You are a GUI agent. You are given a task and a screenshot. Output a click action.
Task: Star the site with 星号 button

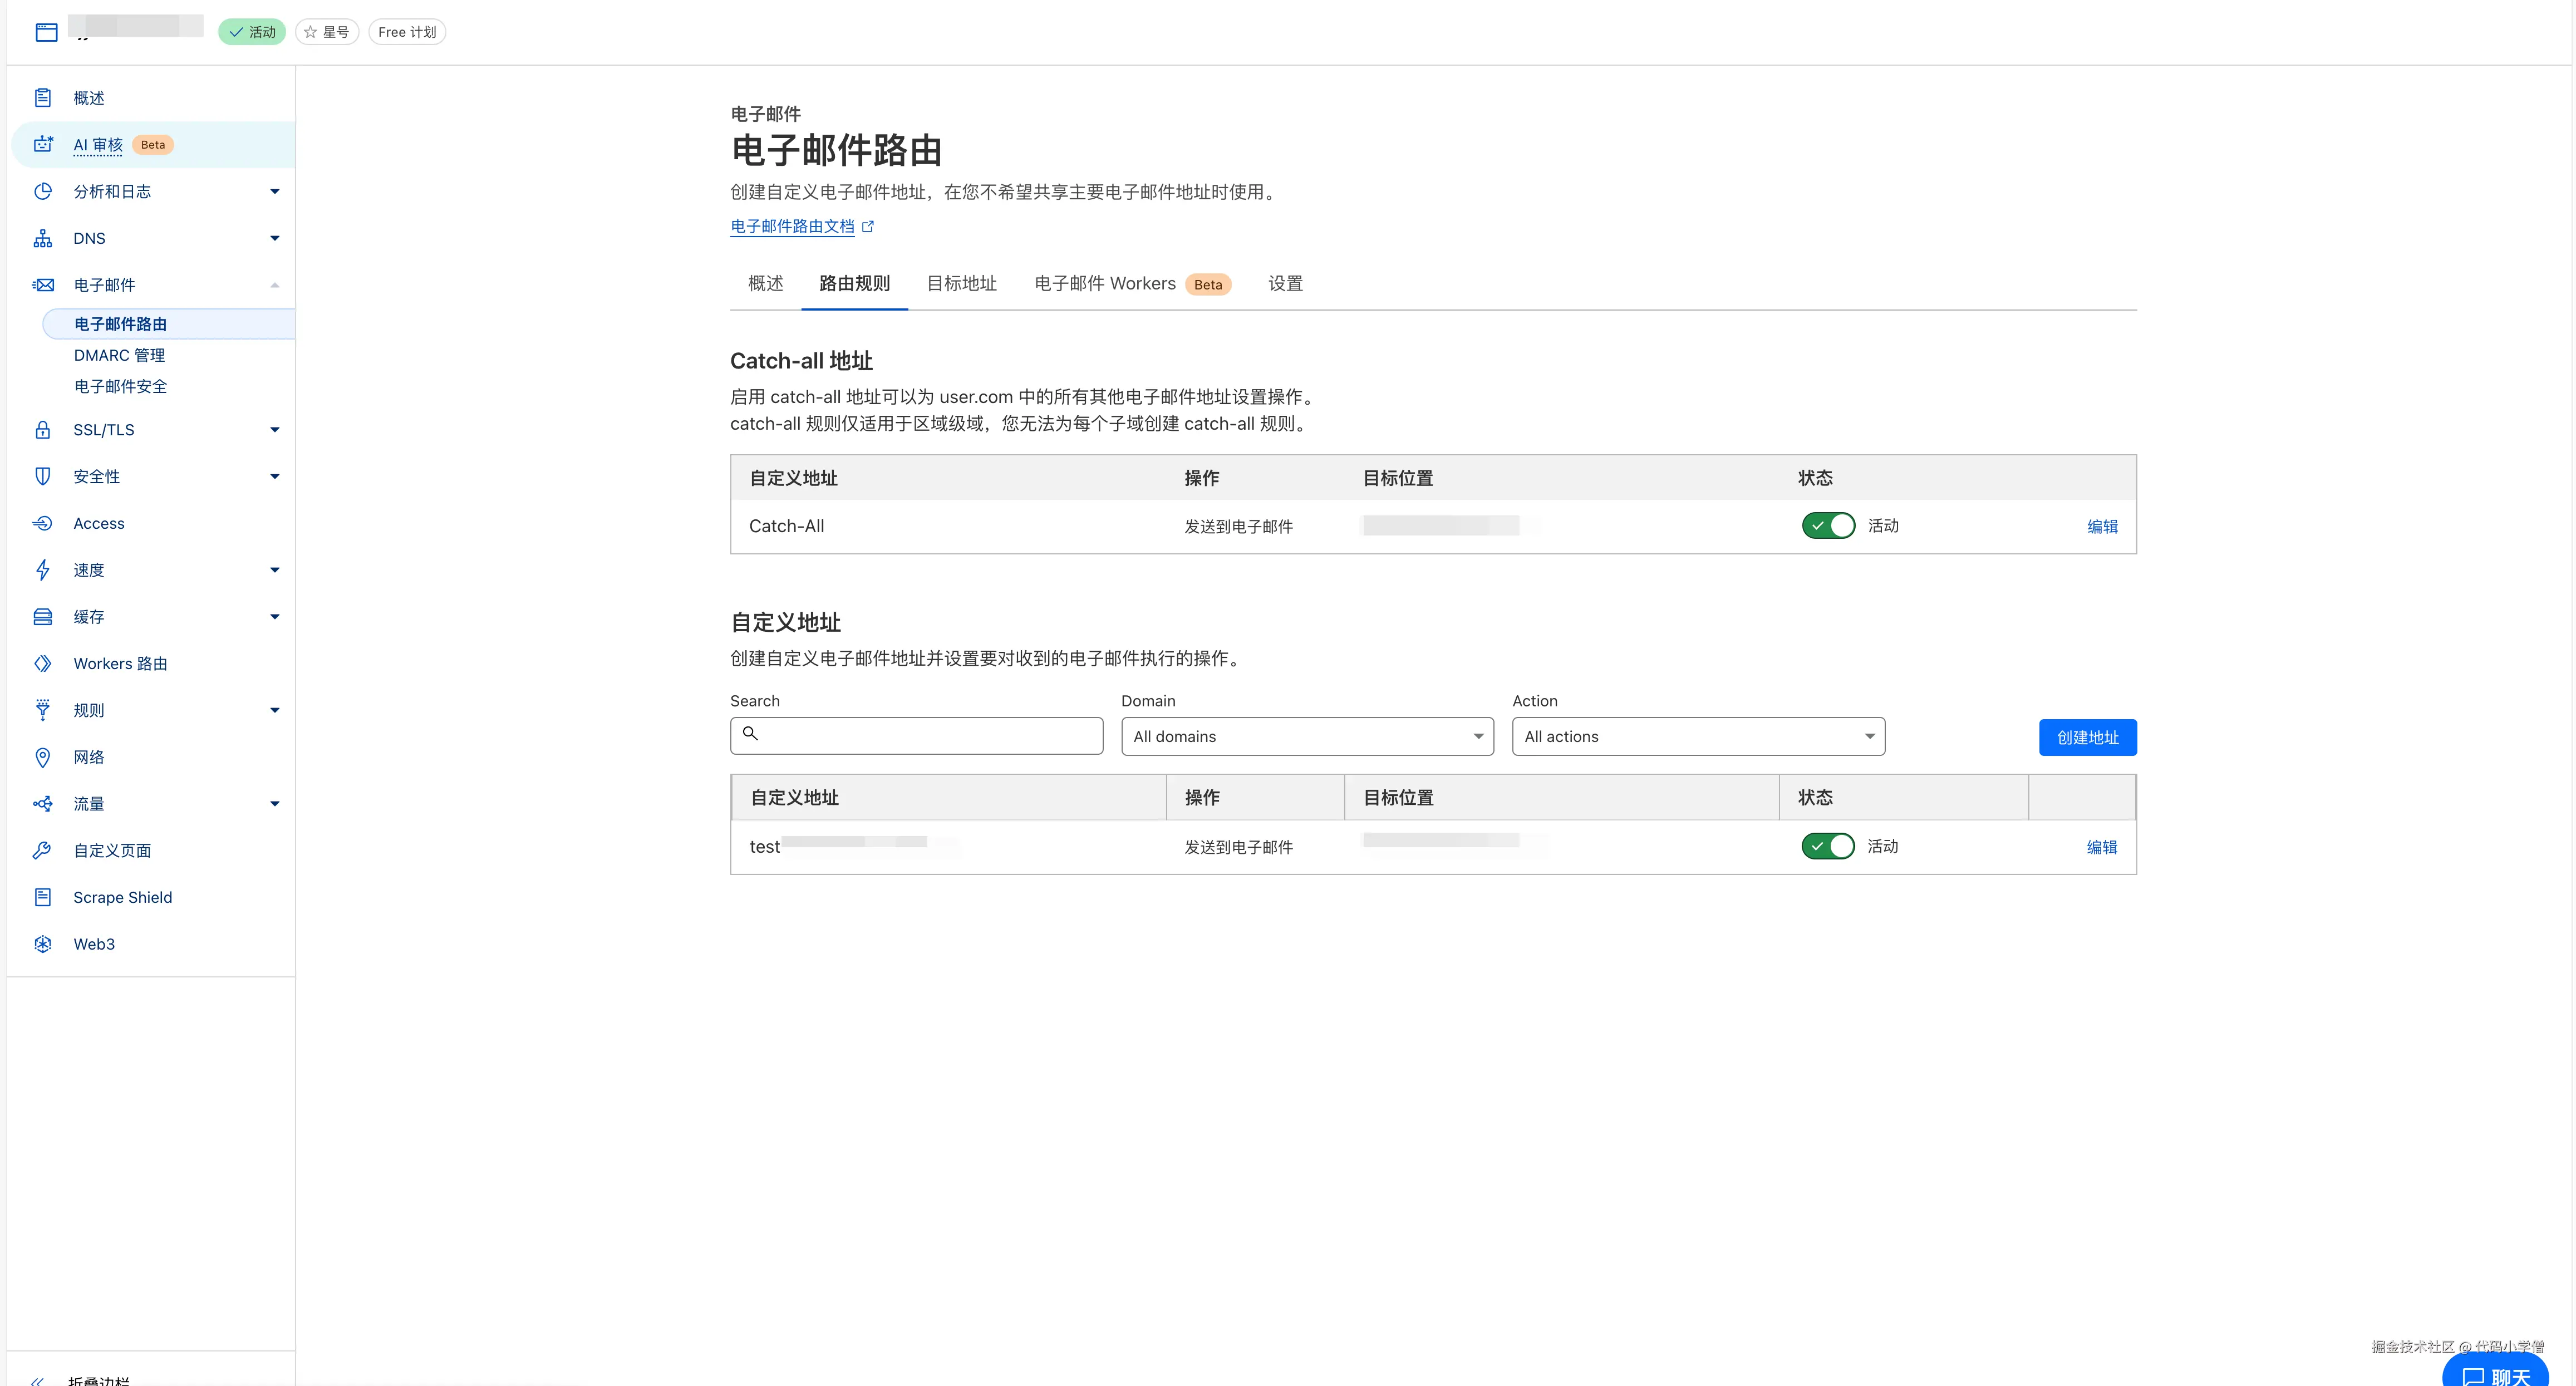pyautogui.click(x=327, y=32)
